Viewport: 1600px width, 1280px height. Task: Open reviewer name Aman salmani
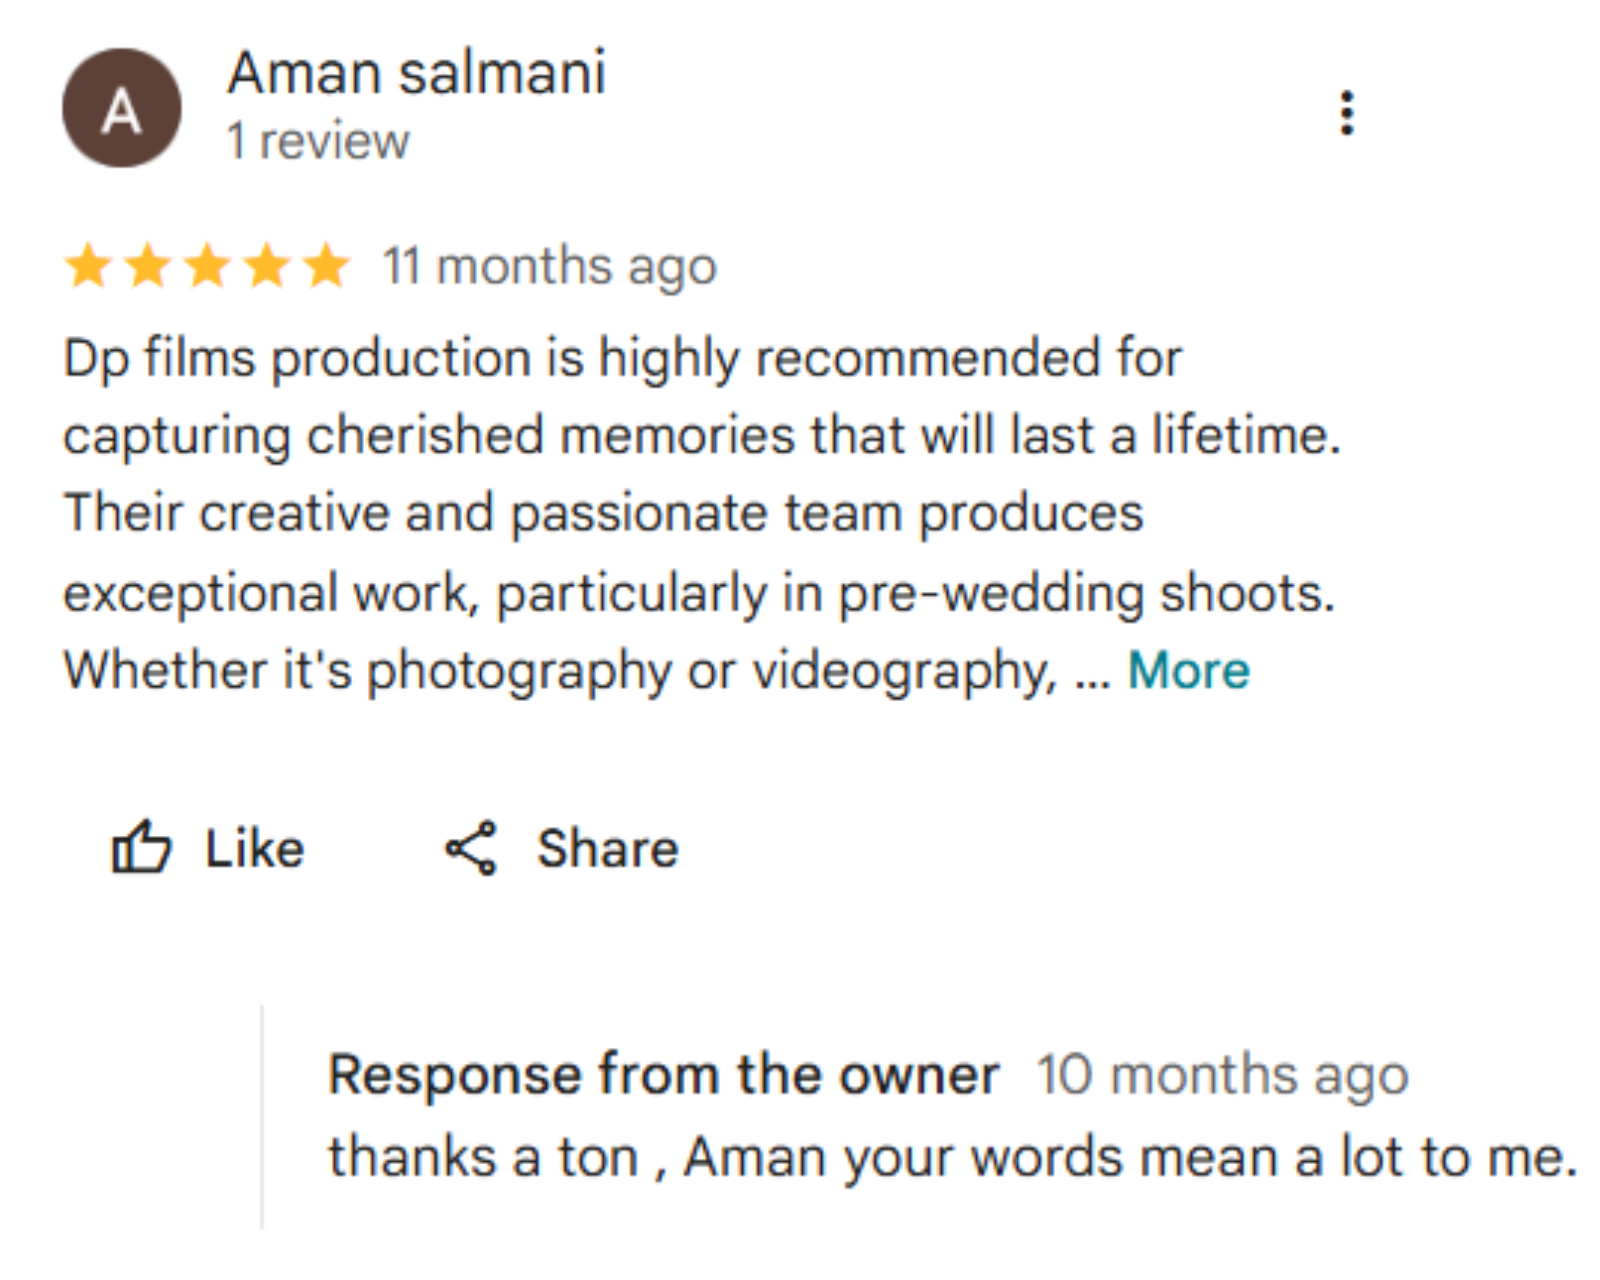(417, 73)
